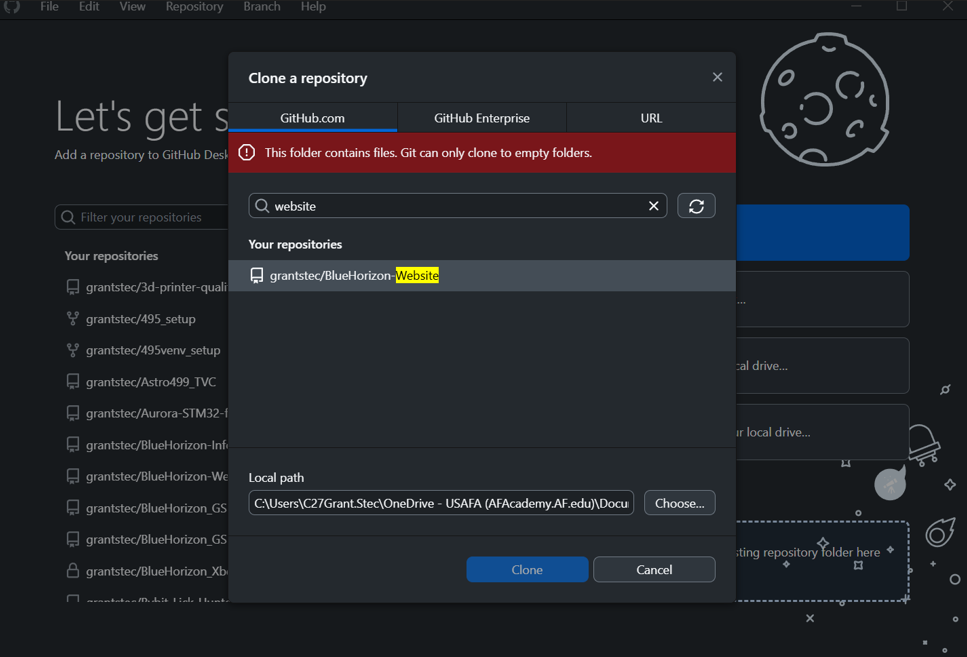This screenshot has height=657, width=967.
Task: Click the fork icon next to 495venv_setup
Action: pyautogui.click(x=73, y=350)
